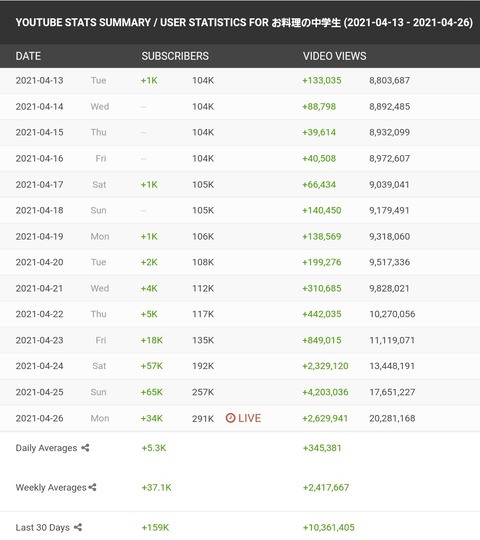Select the 2021-04-26 date entry
Screen dimensions: 480x540
click(x=39, y=418)
